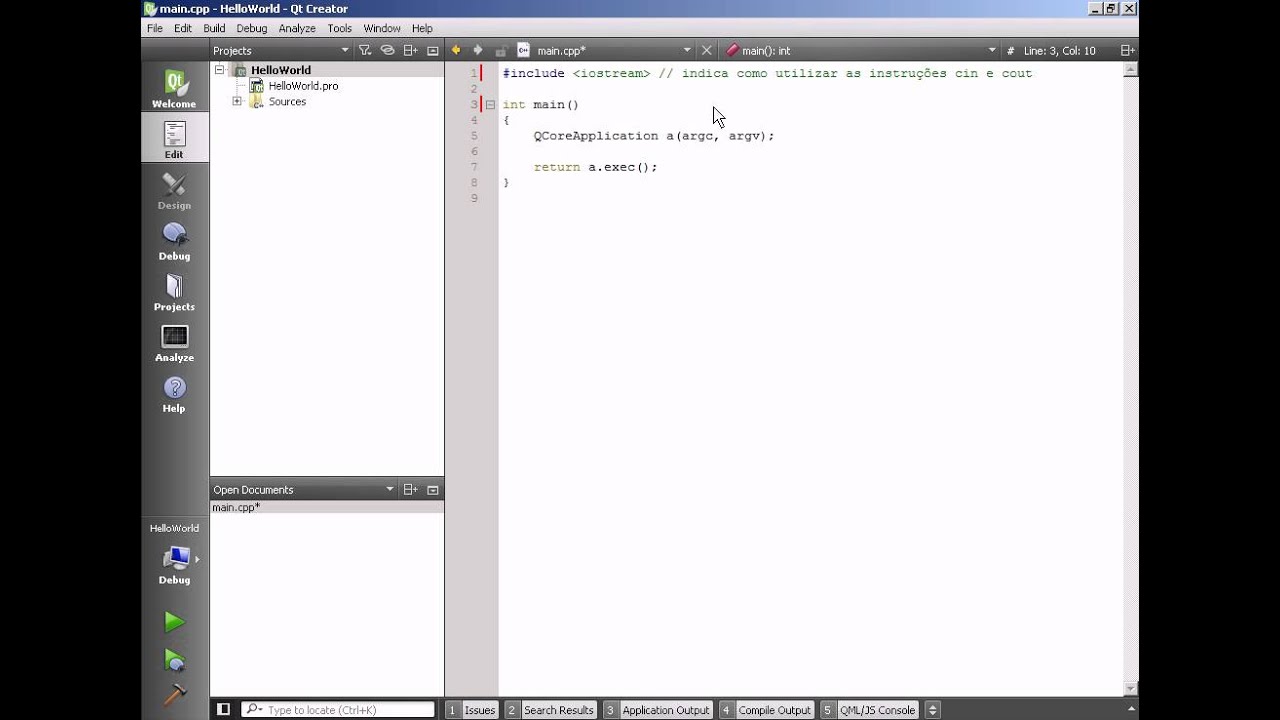Select HelloWorld.pro in project tree

(303, 86)
